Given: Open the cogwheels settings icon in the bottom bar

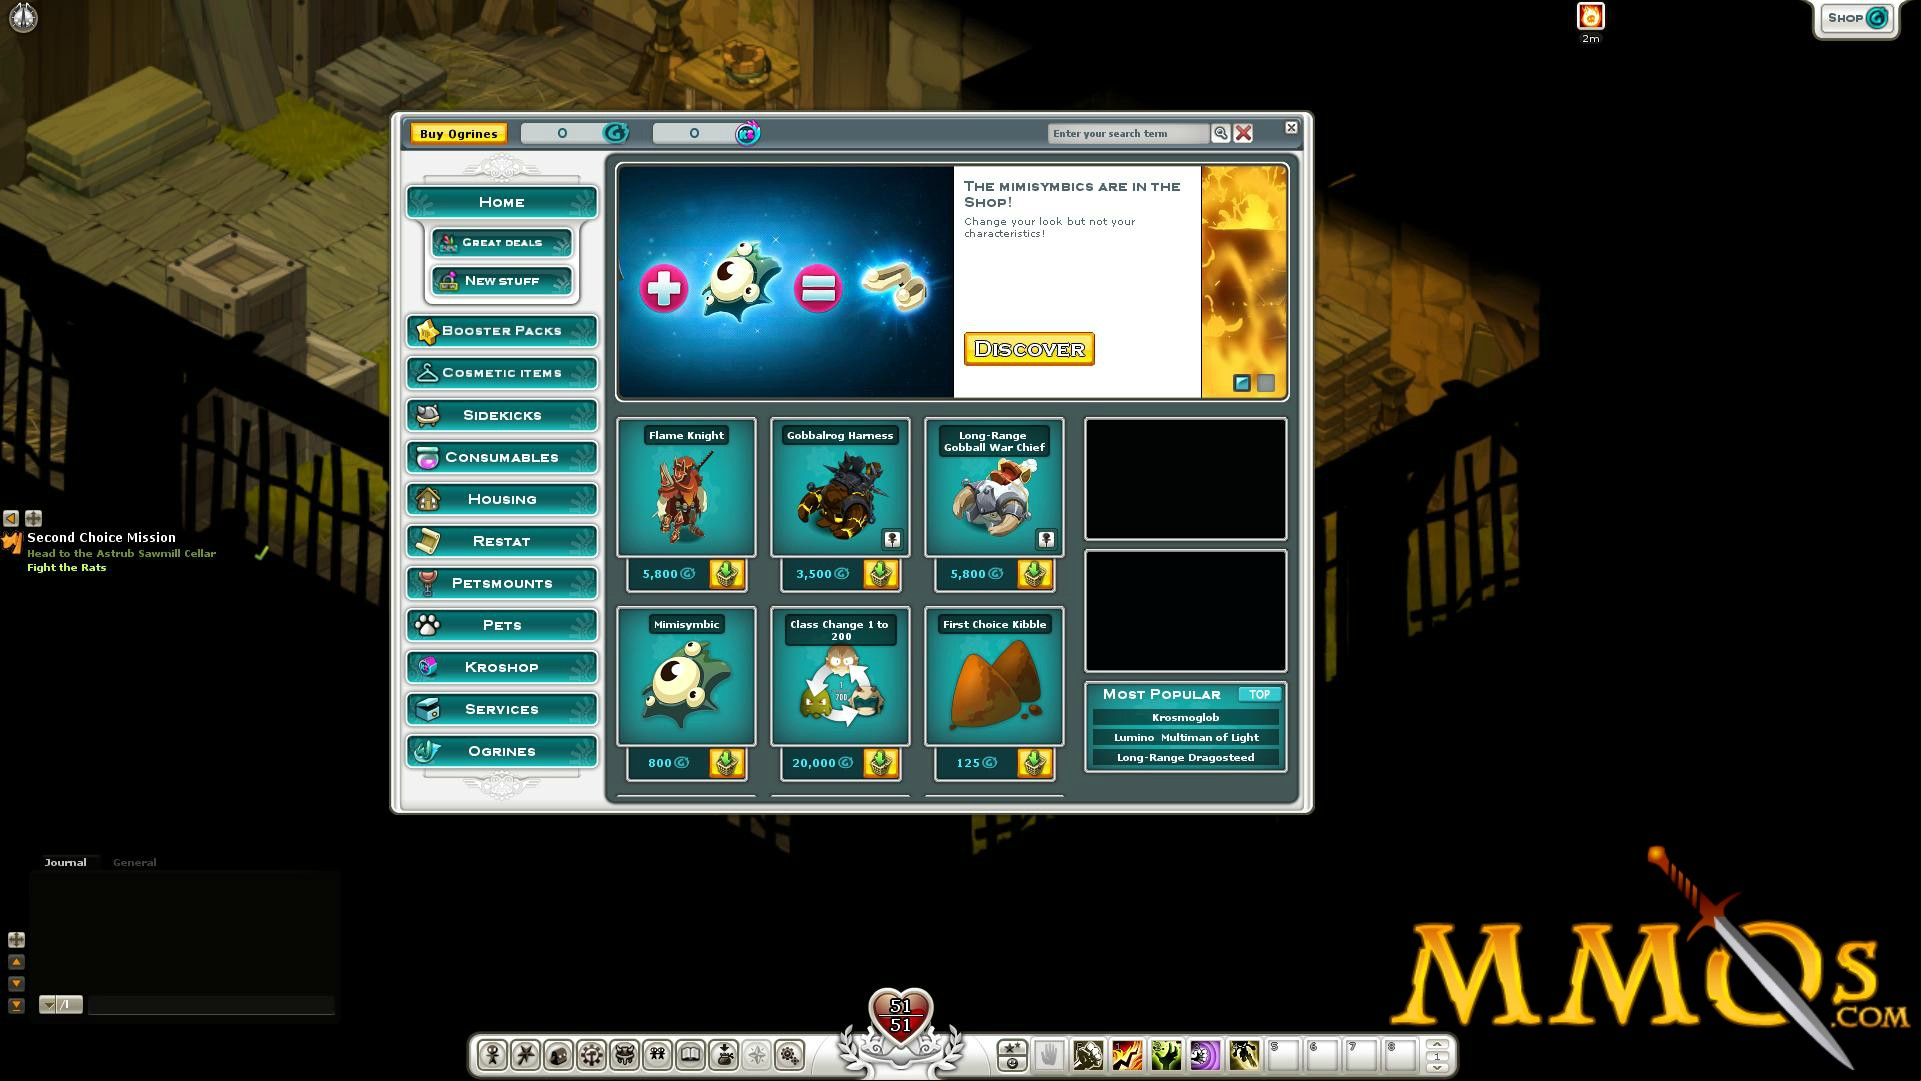Looking at the screenshot, I should [790, 1054].
